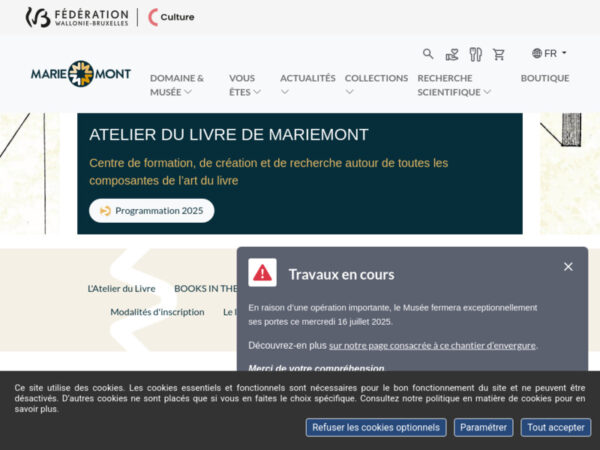
Task: Follow the chantier d'envergure page link
Action: click(x=432, y=346)
